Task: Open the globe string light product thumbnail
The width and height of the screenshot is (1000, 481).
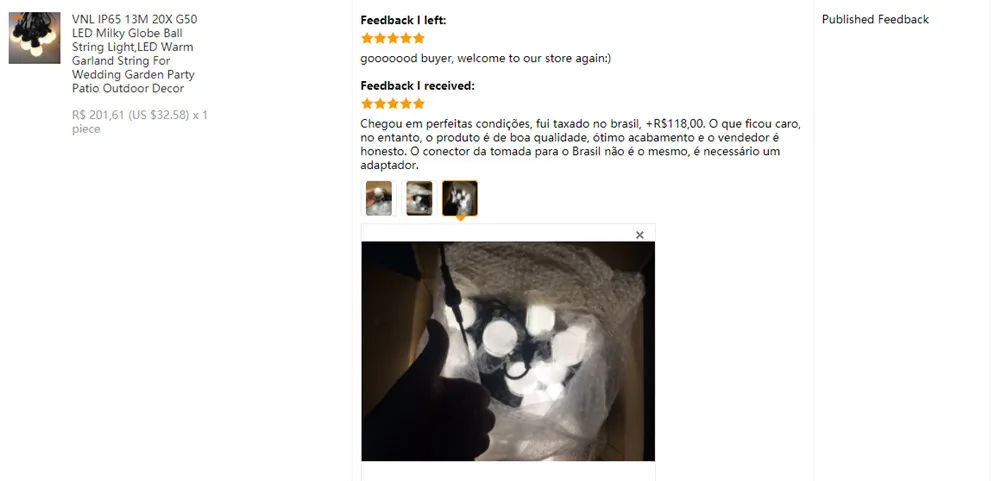Action: (34, 38)
